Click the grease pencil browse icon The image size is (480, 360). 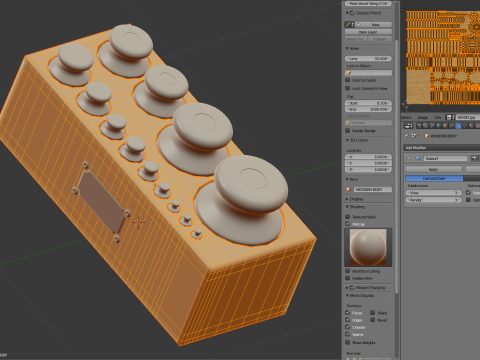pyautogui.click(x=349, y=24)
